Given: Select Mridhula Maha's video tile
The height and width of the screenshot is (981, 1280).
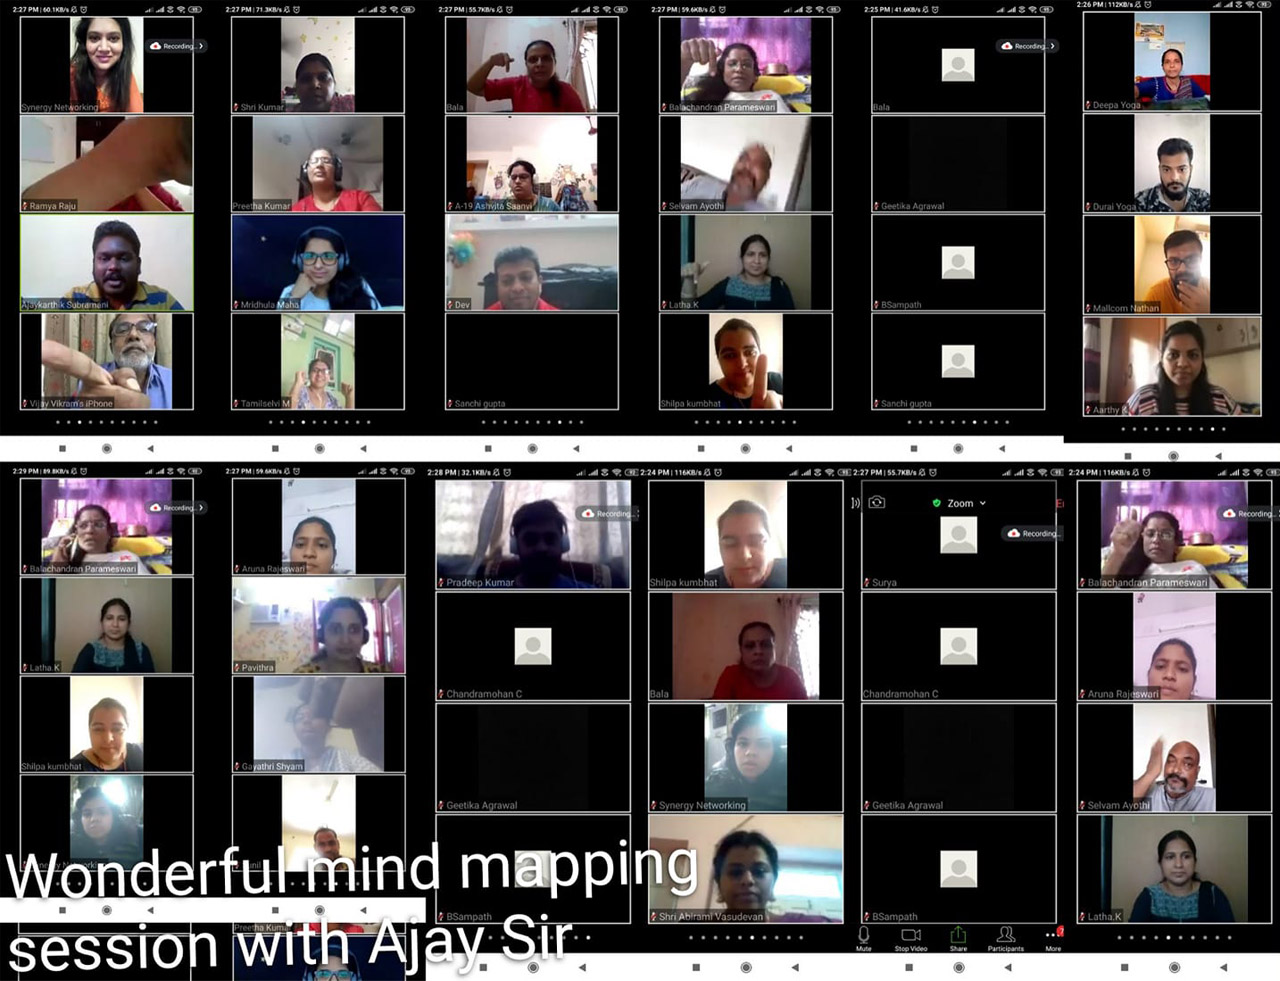Looking at the screenshot, I should click(318, 263).
